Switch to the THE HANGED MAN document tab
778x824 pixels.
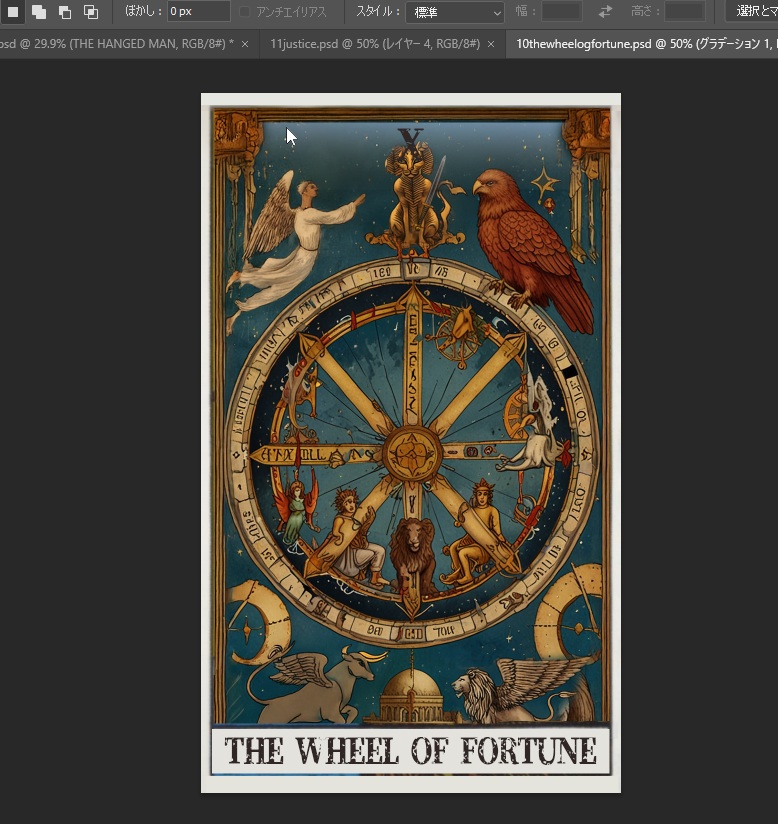coord(115,45)
